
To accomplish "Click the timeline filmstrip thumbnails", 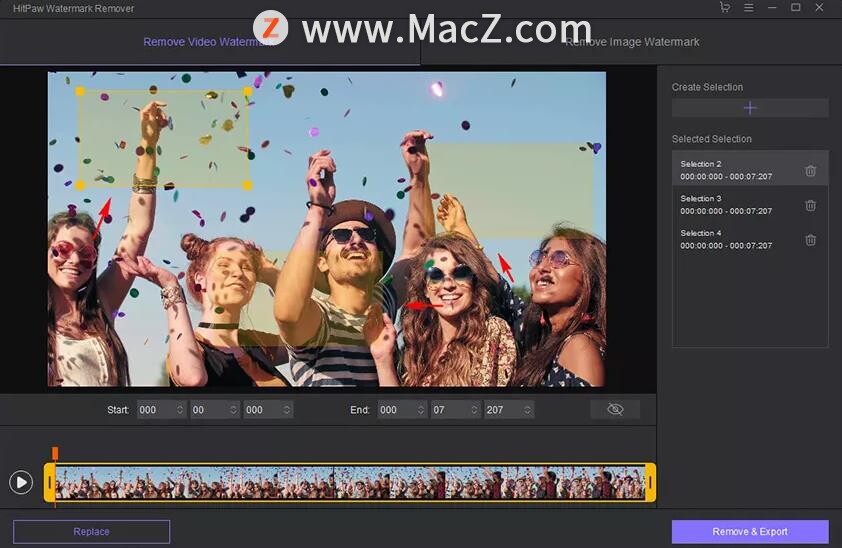I will [350, 483].
